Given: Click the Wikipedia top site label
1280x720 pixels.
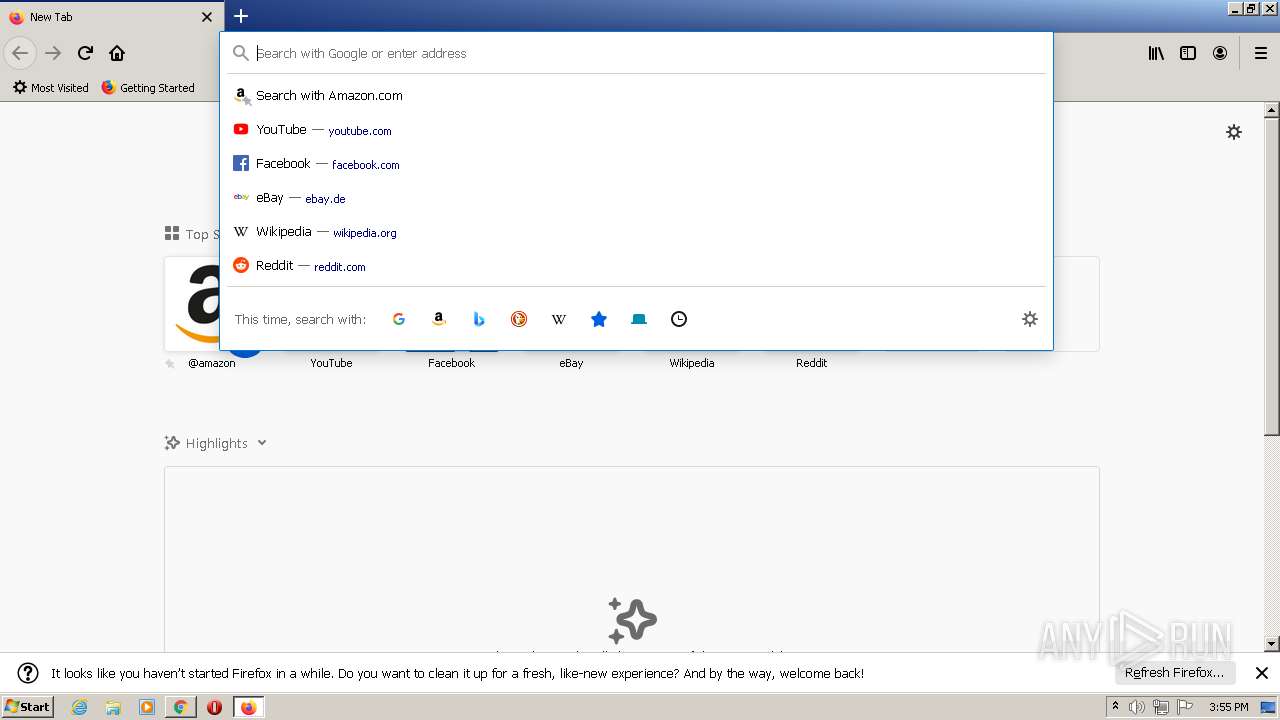Looking at the screenshot, I should point(692,363).
